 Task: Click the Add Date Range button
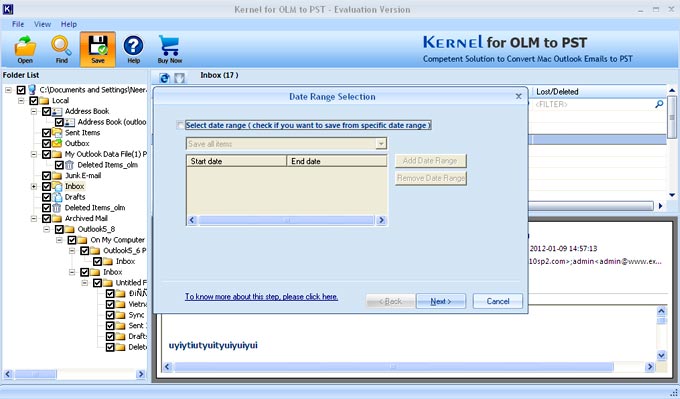pyautogui.click(x=431, y=161)
